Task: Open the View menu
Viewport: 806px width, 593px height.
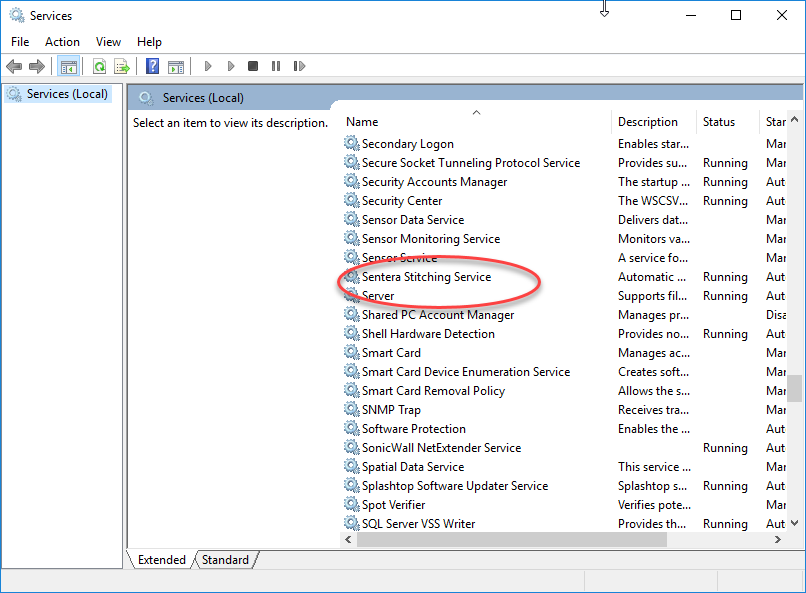Action: click(x=108, y=42)
